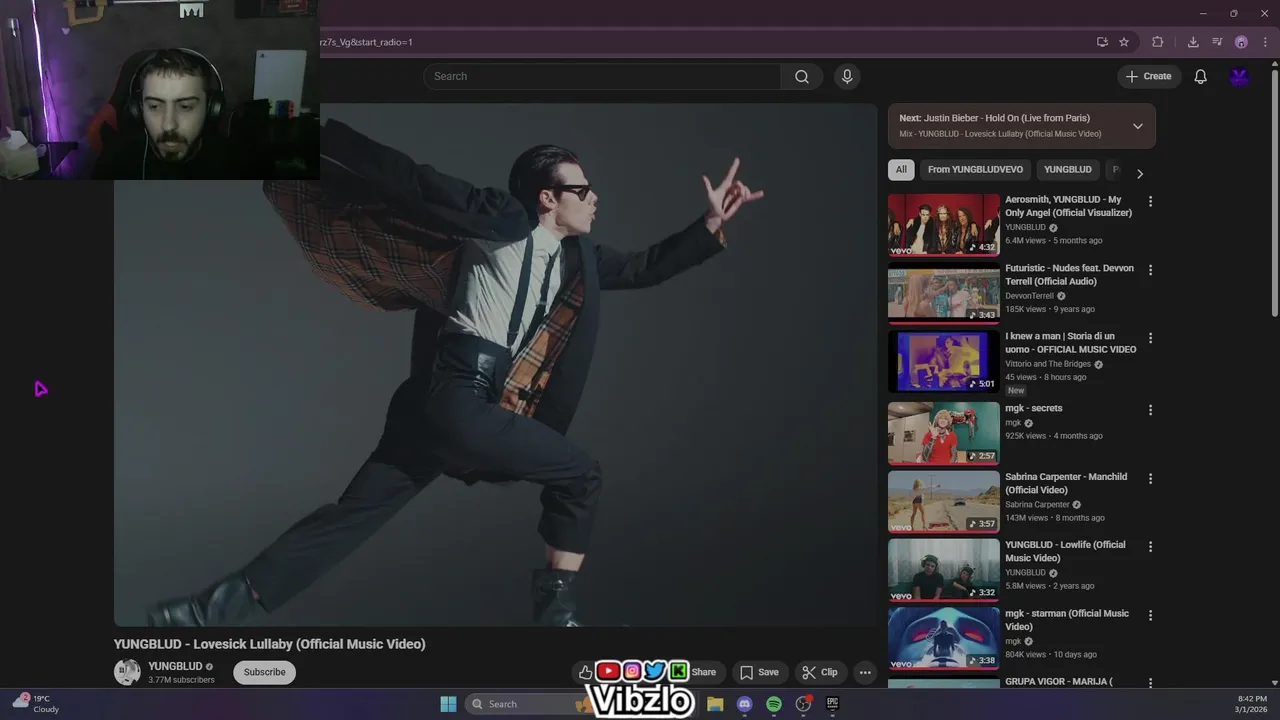
Task: Open the Windows Start menu
Action: coord(448,704)
